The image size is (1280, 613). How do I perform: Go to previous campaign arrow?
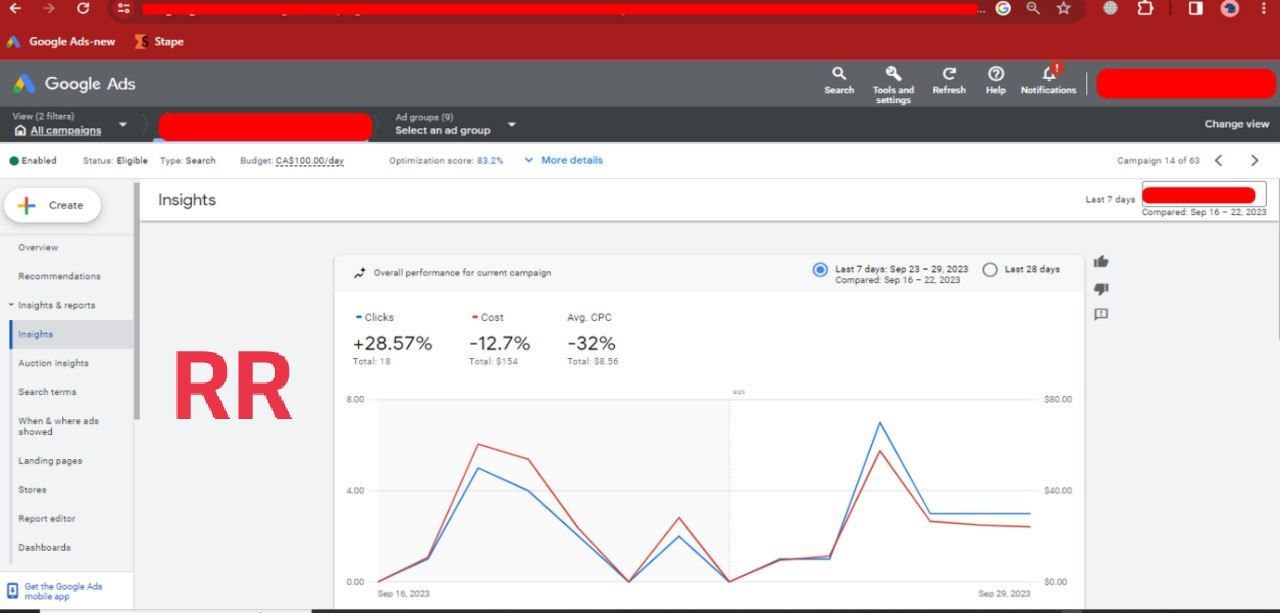pyautogui.click(x=1218, y=160)
